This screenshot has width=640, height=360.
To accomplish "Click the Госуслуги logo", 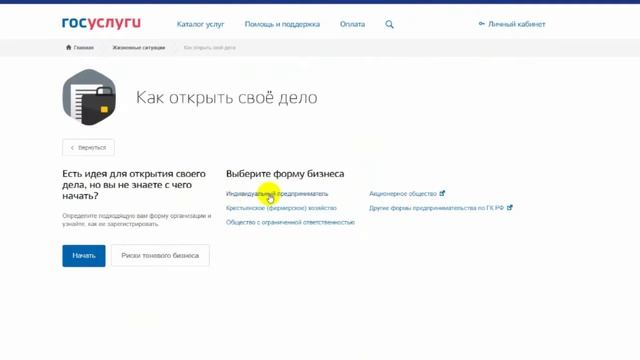I will tap(101, 23).
